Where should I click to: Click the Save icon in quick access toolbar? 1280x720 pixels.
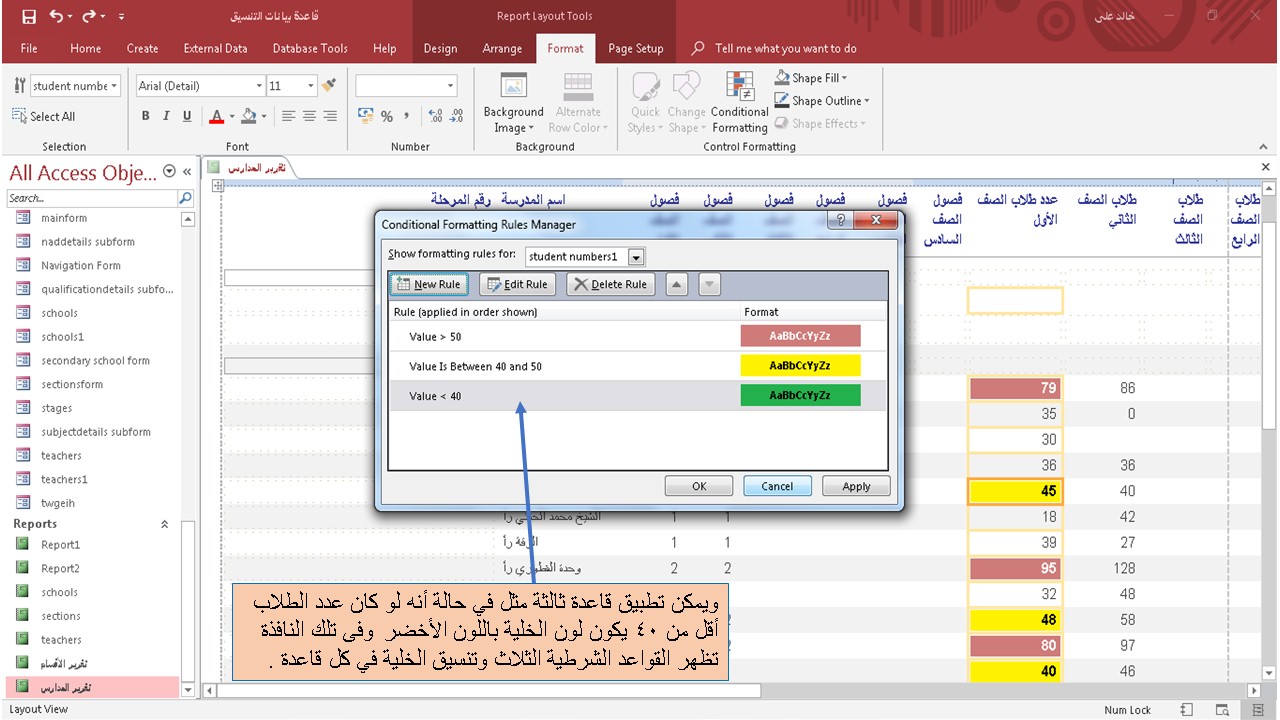tap(28, 16)
